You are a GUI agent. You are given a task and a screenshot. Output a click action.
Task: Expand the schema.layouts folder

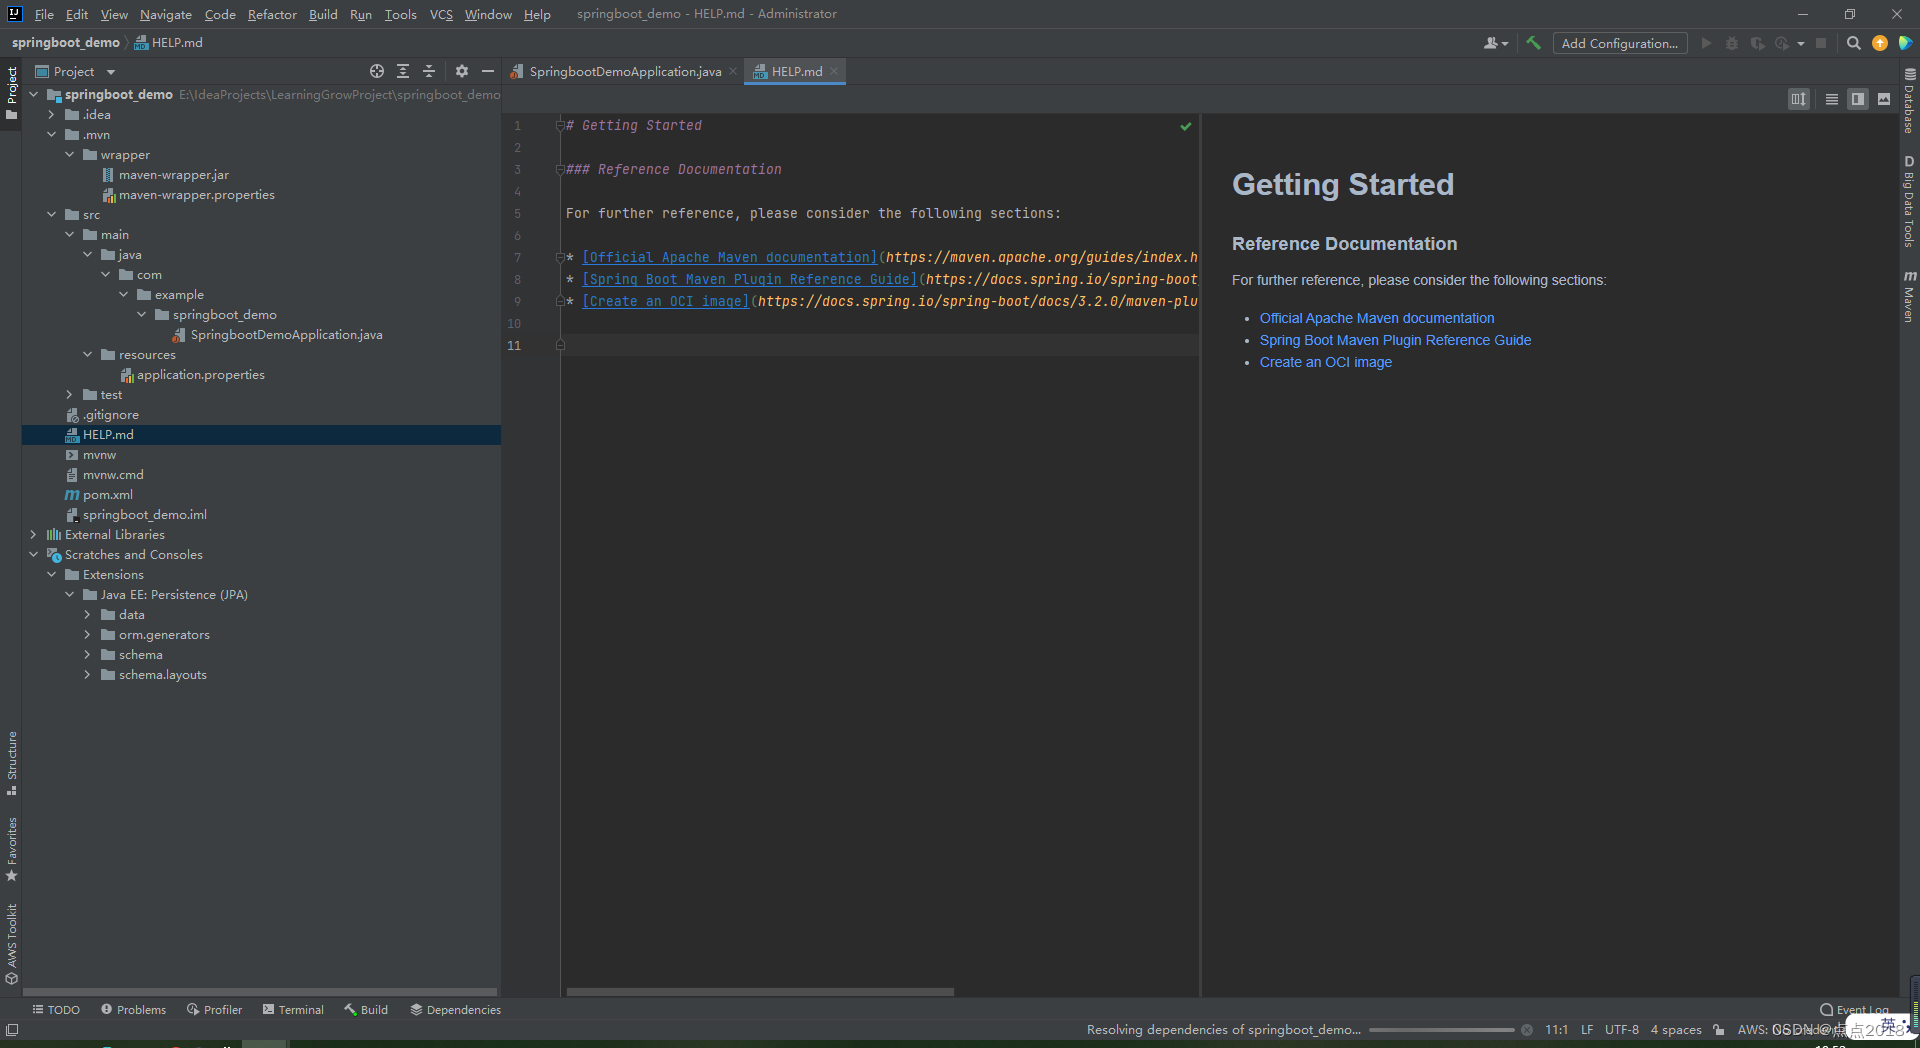(x=87, y=675)
